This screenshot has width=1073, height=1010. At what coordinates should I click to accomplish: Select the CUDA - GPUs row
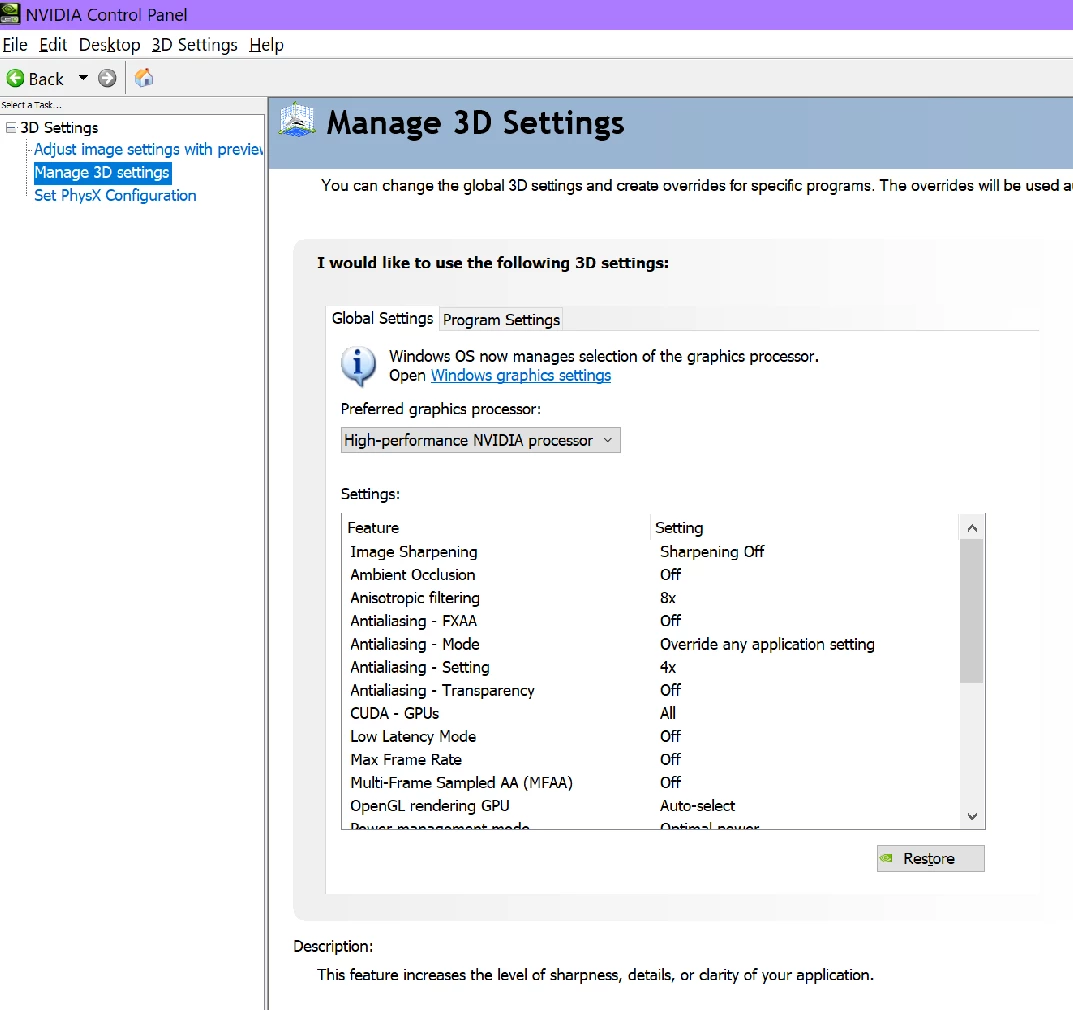click(x=650, y=714)
